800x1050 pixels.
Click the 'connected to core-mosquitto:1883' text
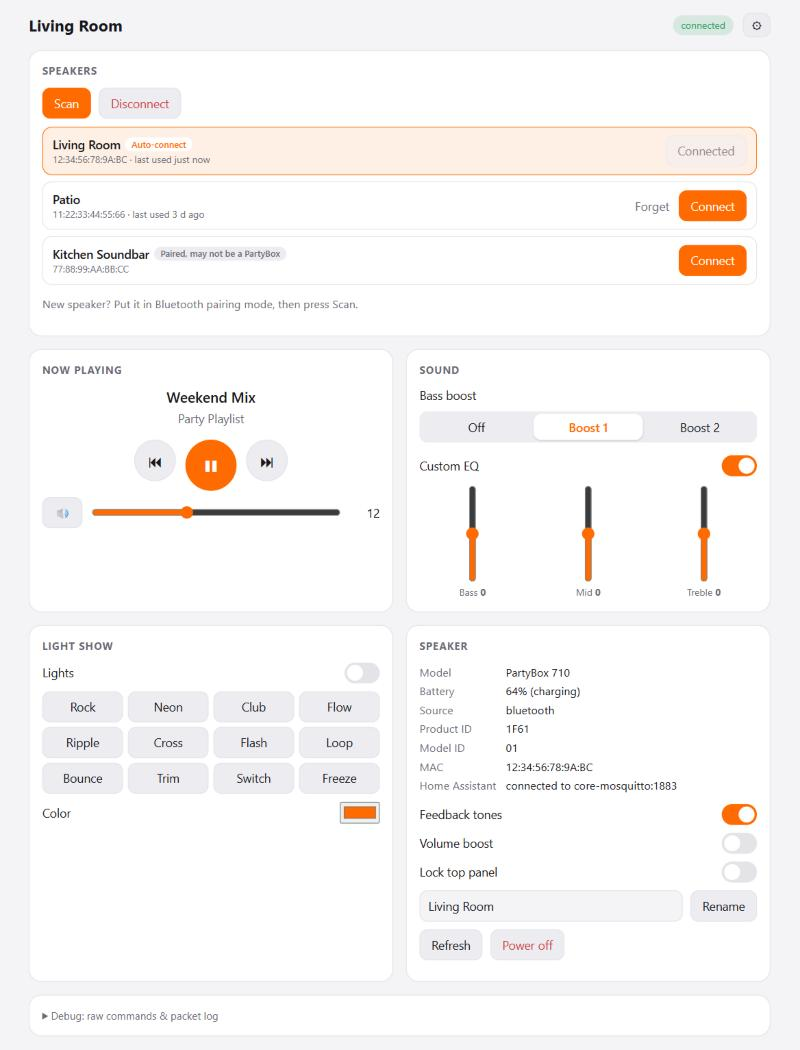point(591,785)
